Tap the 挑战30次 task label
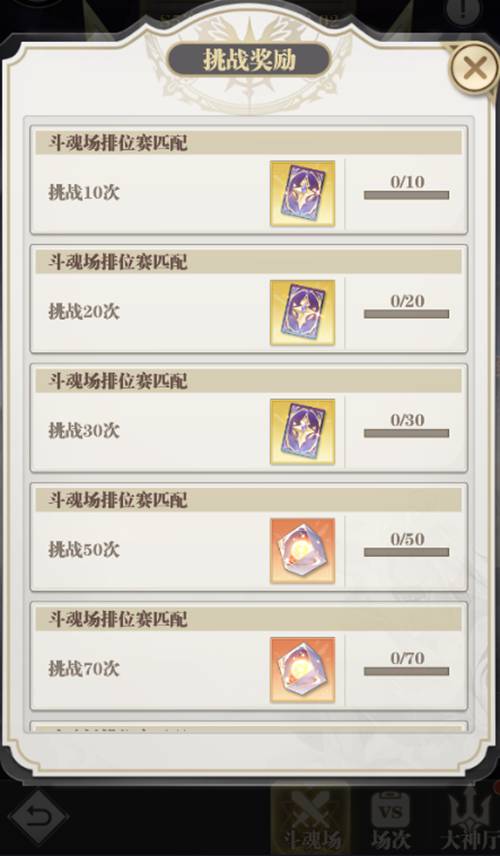The image size is (500, 856). [x=84, y=431]
